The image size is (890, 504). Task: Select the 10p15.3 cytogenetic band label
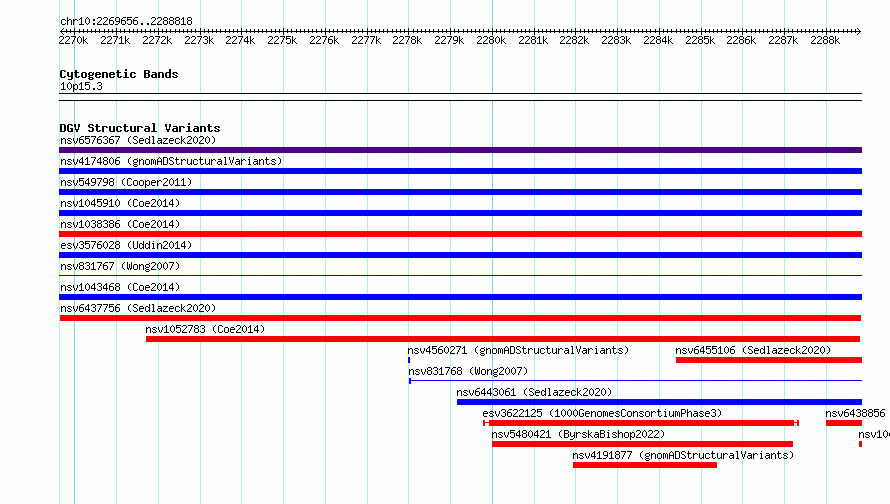click(81, 86)
